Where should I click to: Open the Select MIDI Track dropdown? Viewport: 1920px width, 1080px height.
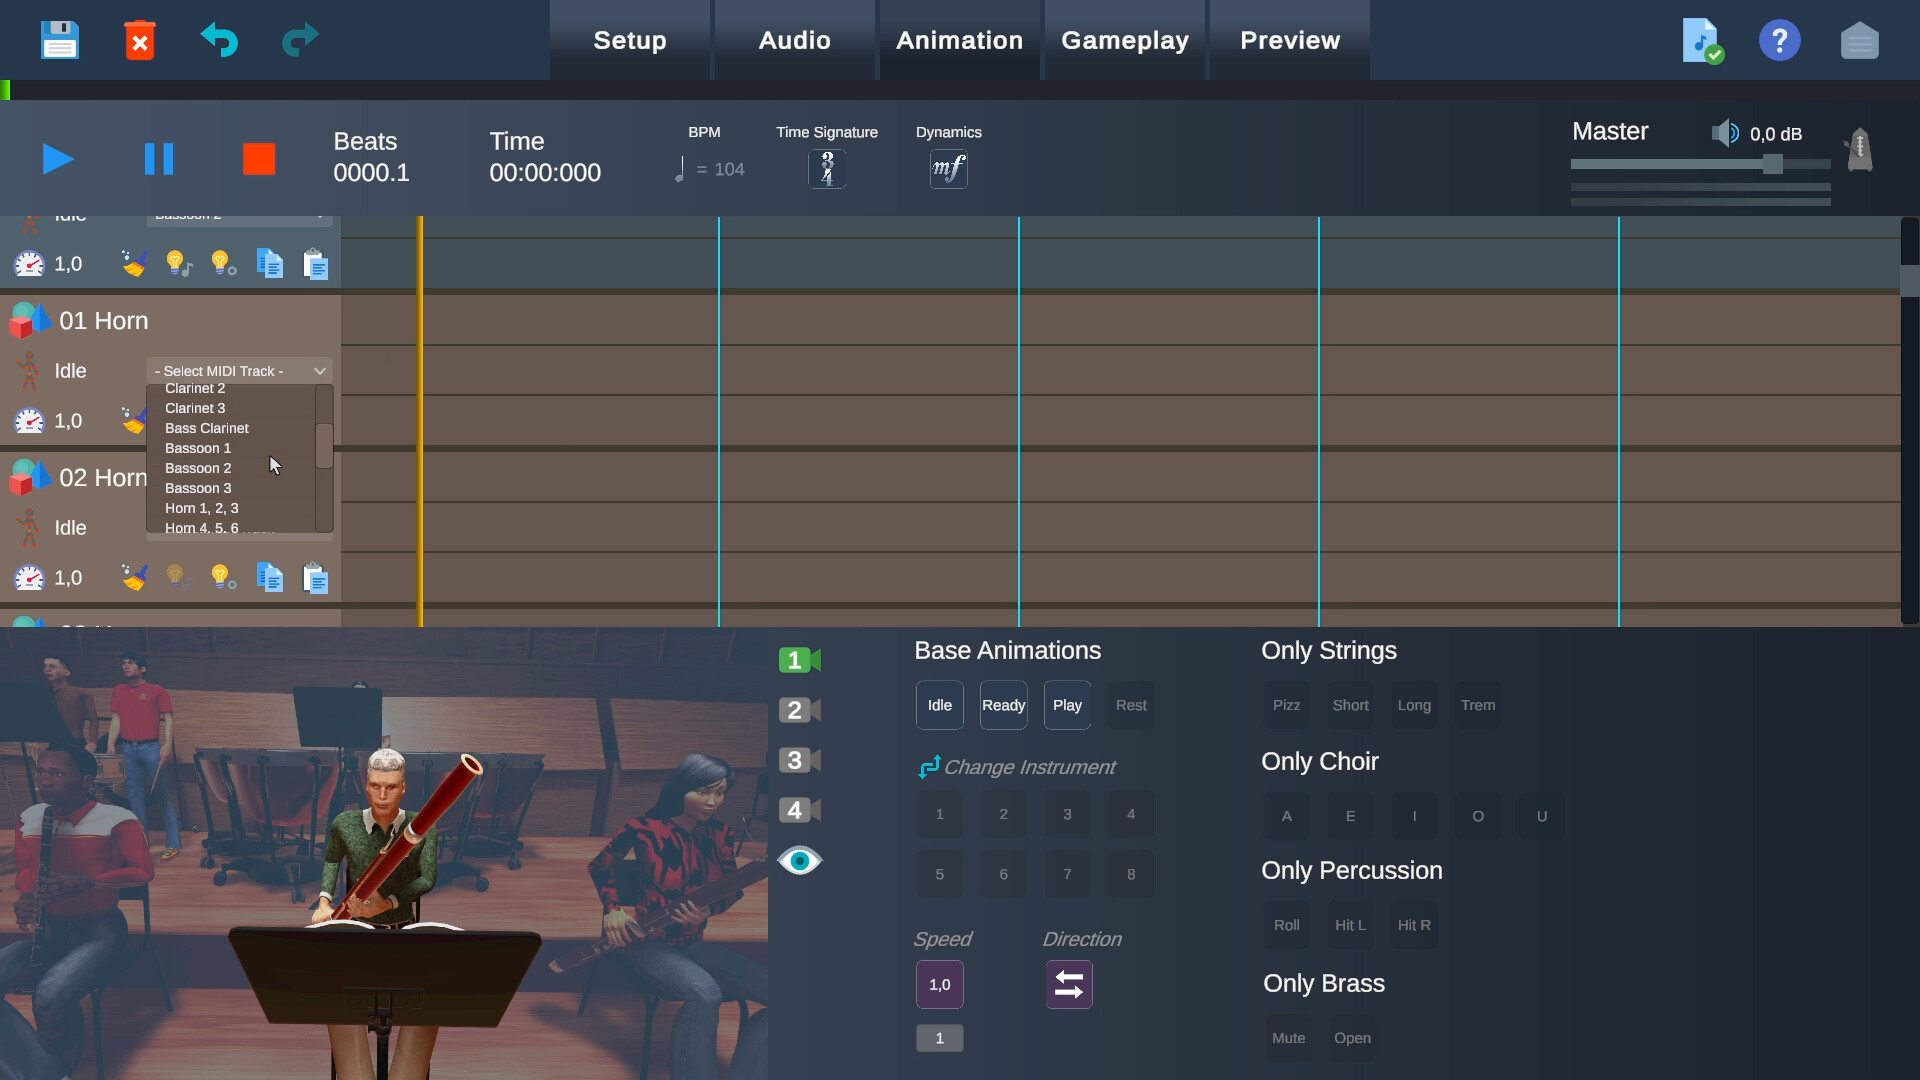(238, 370)
